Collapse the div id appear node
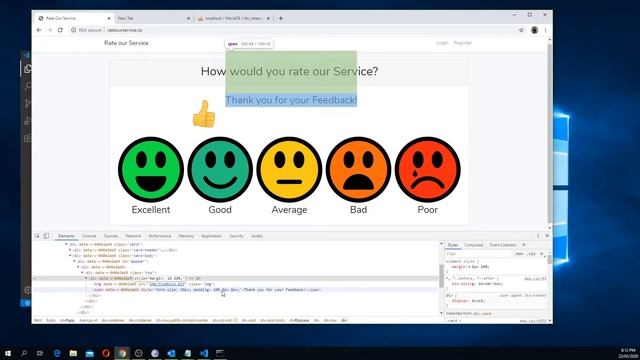This screenshot has height=360, width=640. 74,261
